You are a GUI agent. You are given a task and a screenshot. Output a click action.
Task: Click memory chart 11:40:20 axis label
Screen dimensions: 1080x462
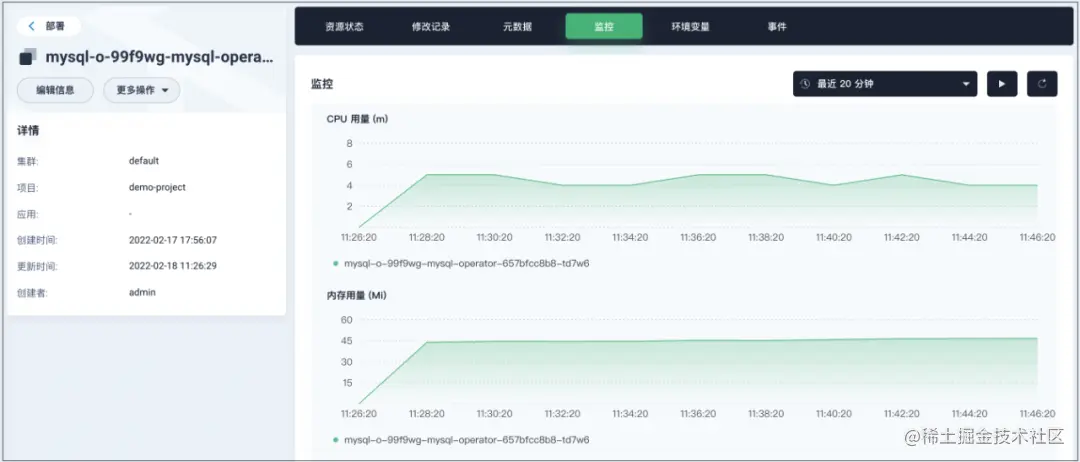point(833,413)
